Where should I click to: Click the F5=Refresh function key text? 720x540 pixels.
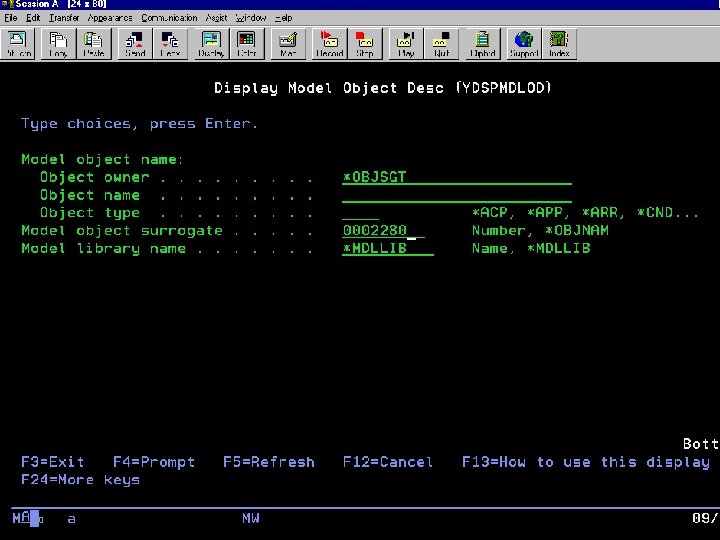269,462
